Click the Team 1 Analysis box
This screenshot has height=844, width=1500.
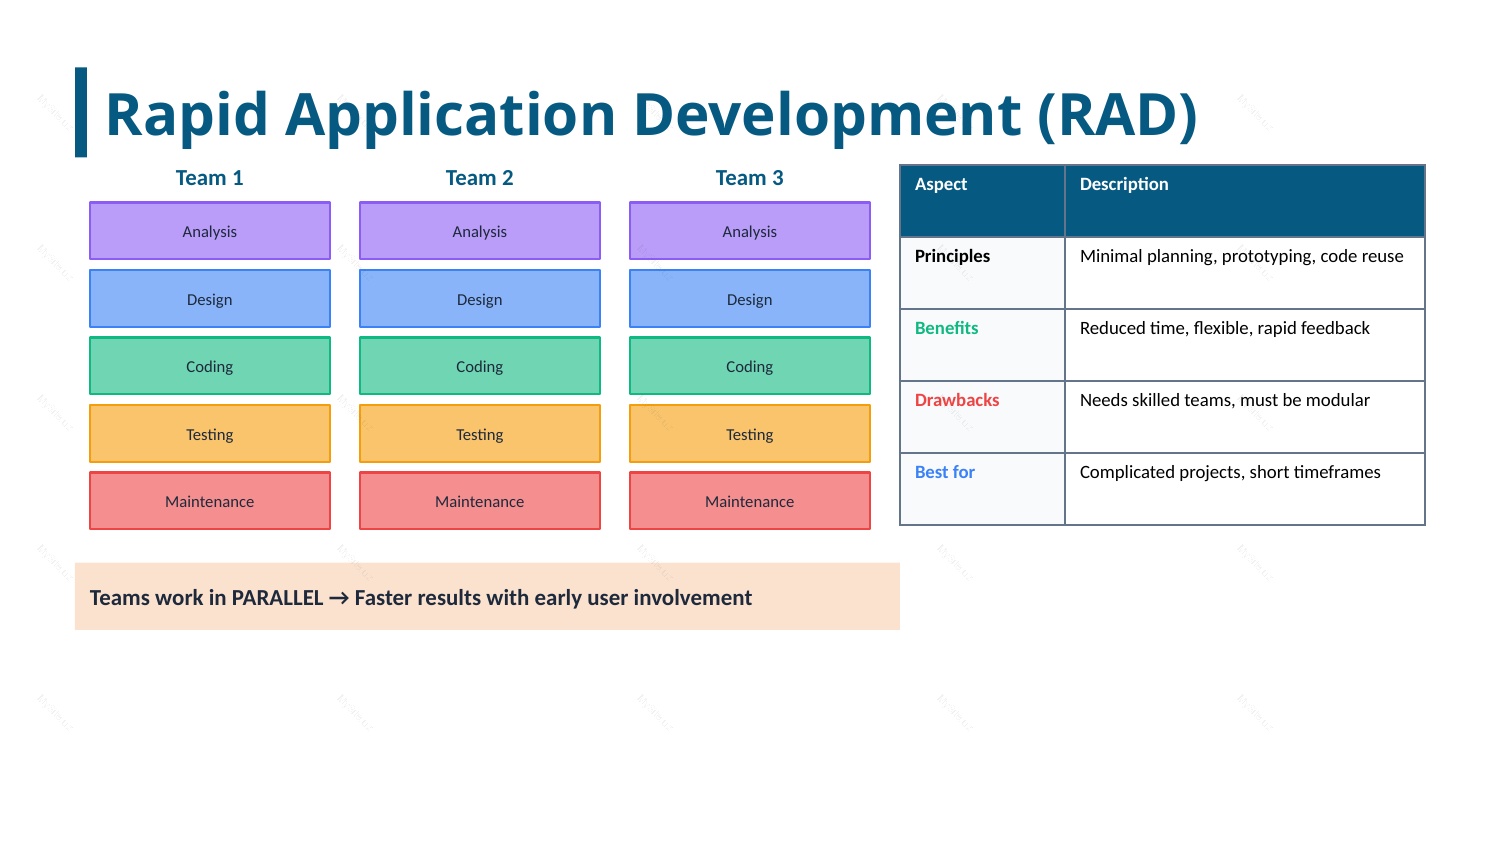209,231
